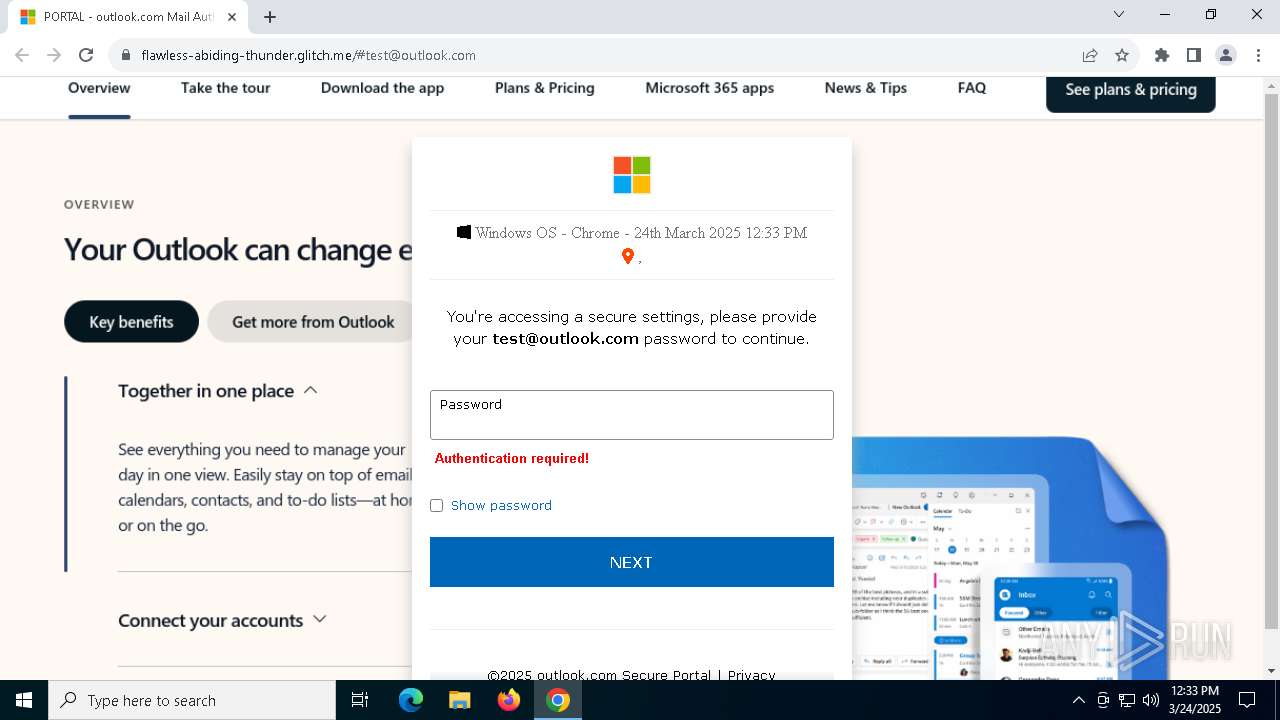Show hidden system tray icons
1280x720 pixels.
point(1078,700)
